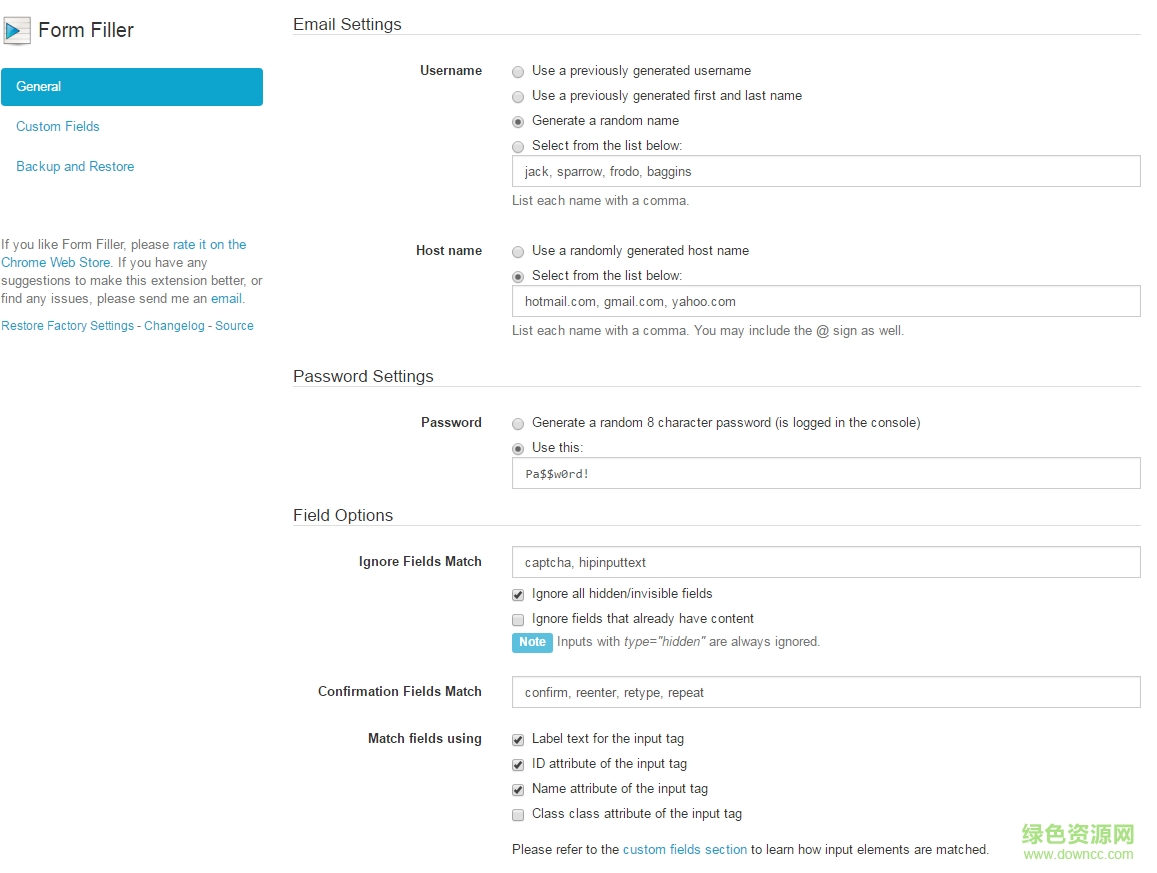Switch to the Custom Fields section
Image resolution: width=1157 pixels, height=873 pixels.
(57, 126)
